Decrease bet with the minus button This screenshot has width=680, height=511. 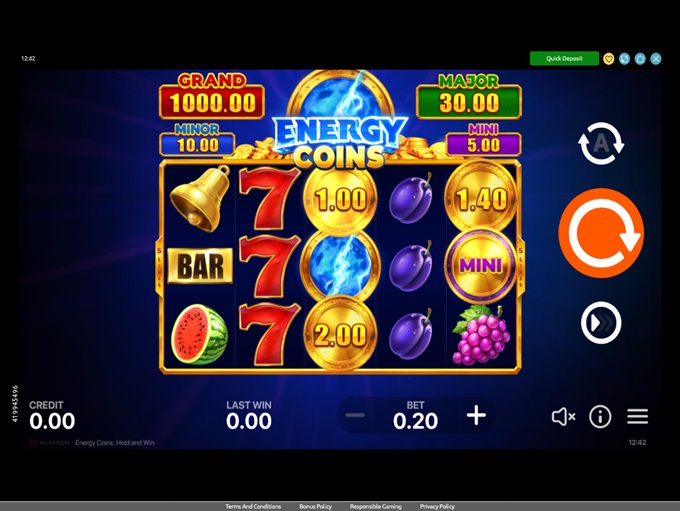pyautogui.click(x=355, y=415)
